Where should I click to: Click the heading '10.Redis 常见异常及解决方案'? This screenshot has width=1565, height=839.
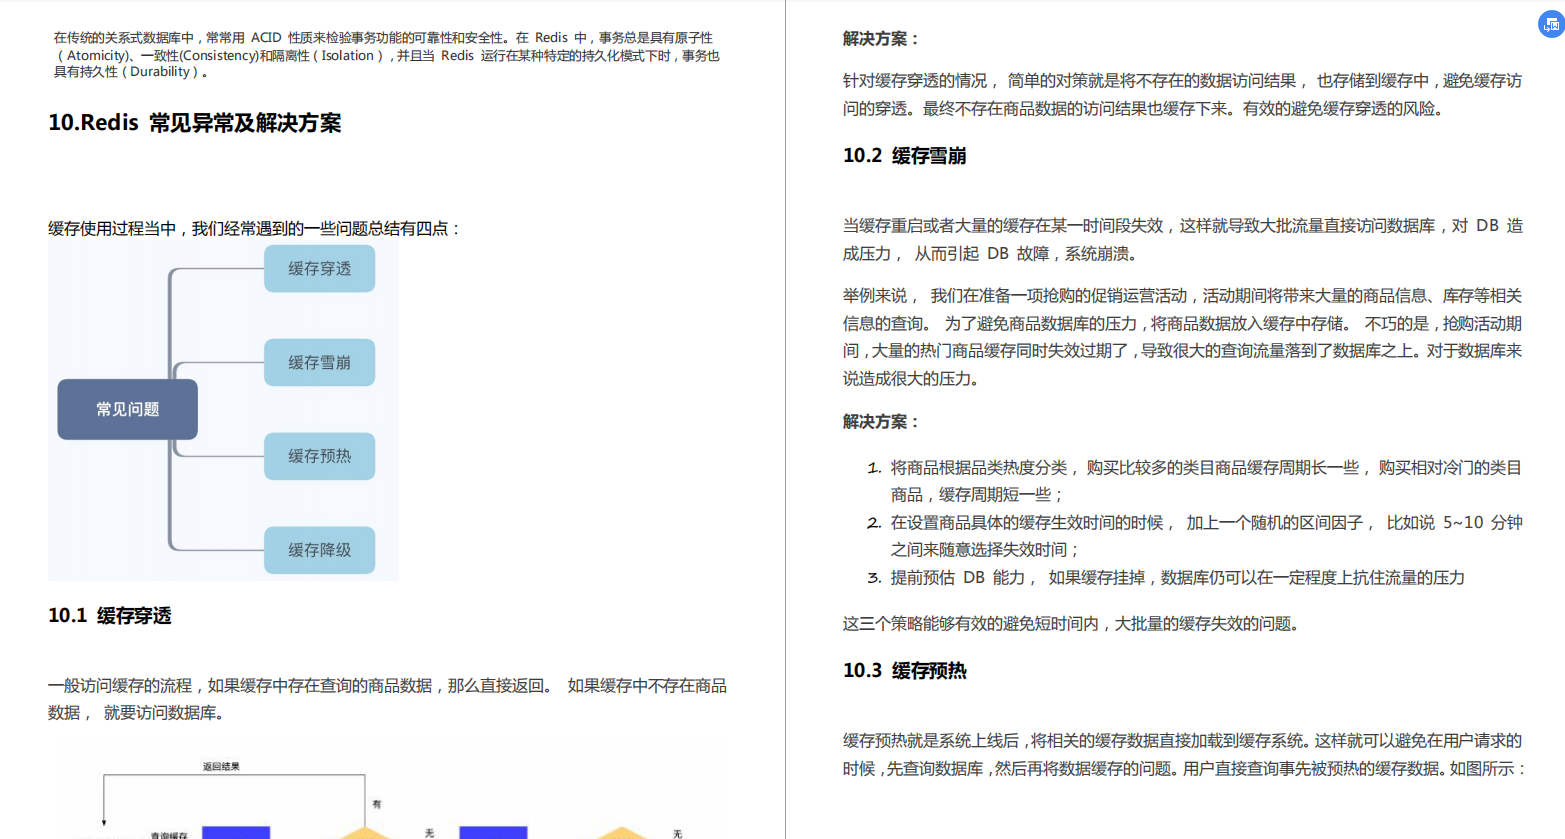[195, 123]
